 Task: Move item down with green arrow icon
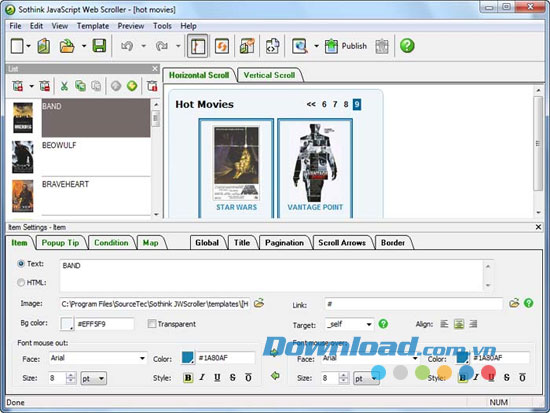[x=132, y=86]
